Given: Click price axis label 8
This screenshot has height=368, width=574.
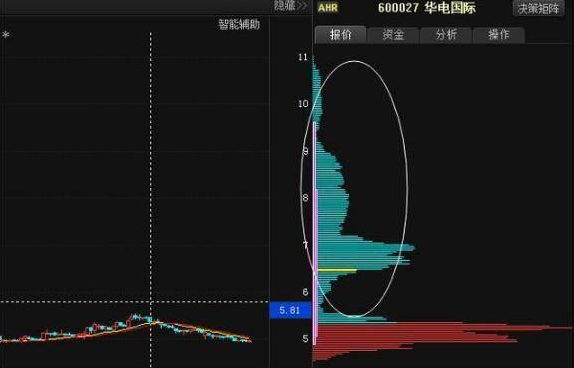Looking at the screenshot, I should (x=305, y=198).
